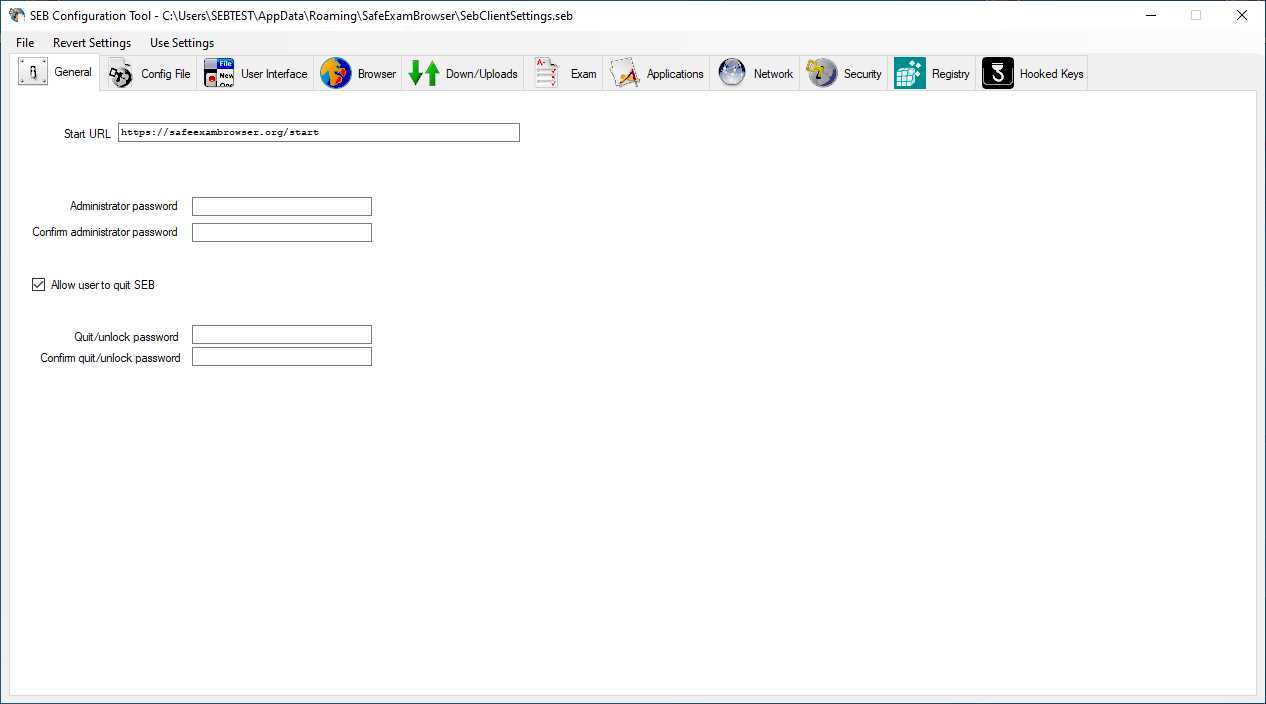Viewport: 1266px width, 704px height.
Task: Click the Allow user to quit SEB label
Action: click(103, 285)
